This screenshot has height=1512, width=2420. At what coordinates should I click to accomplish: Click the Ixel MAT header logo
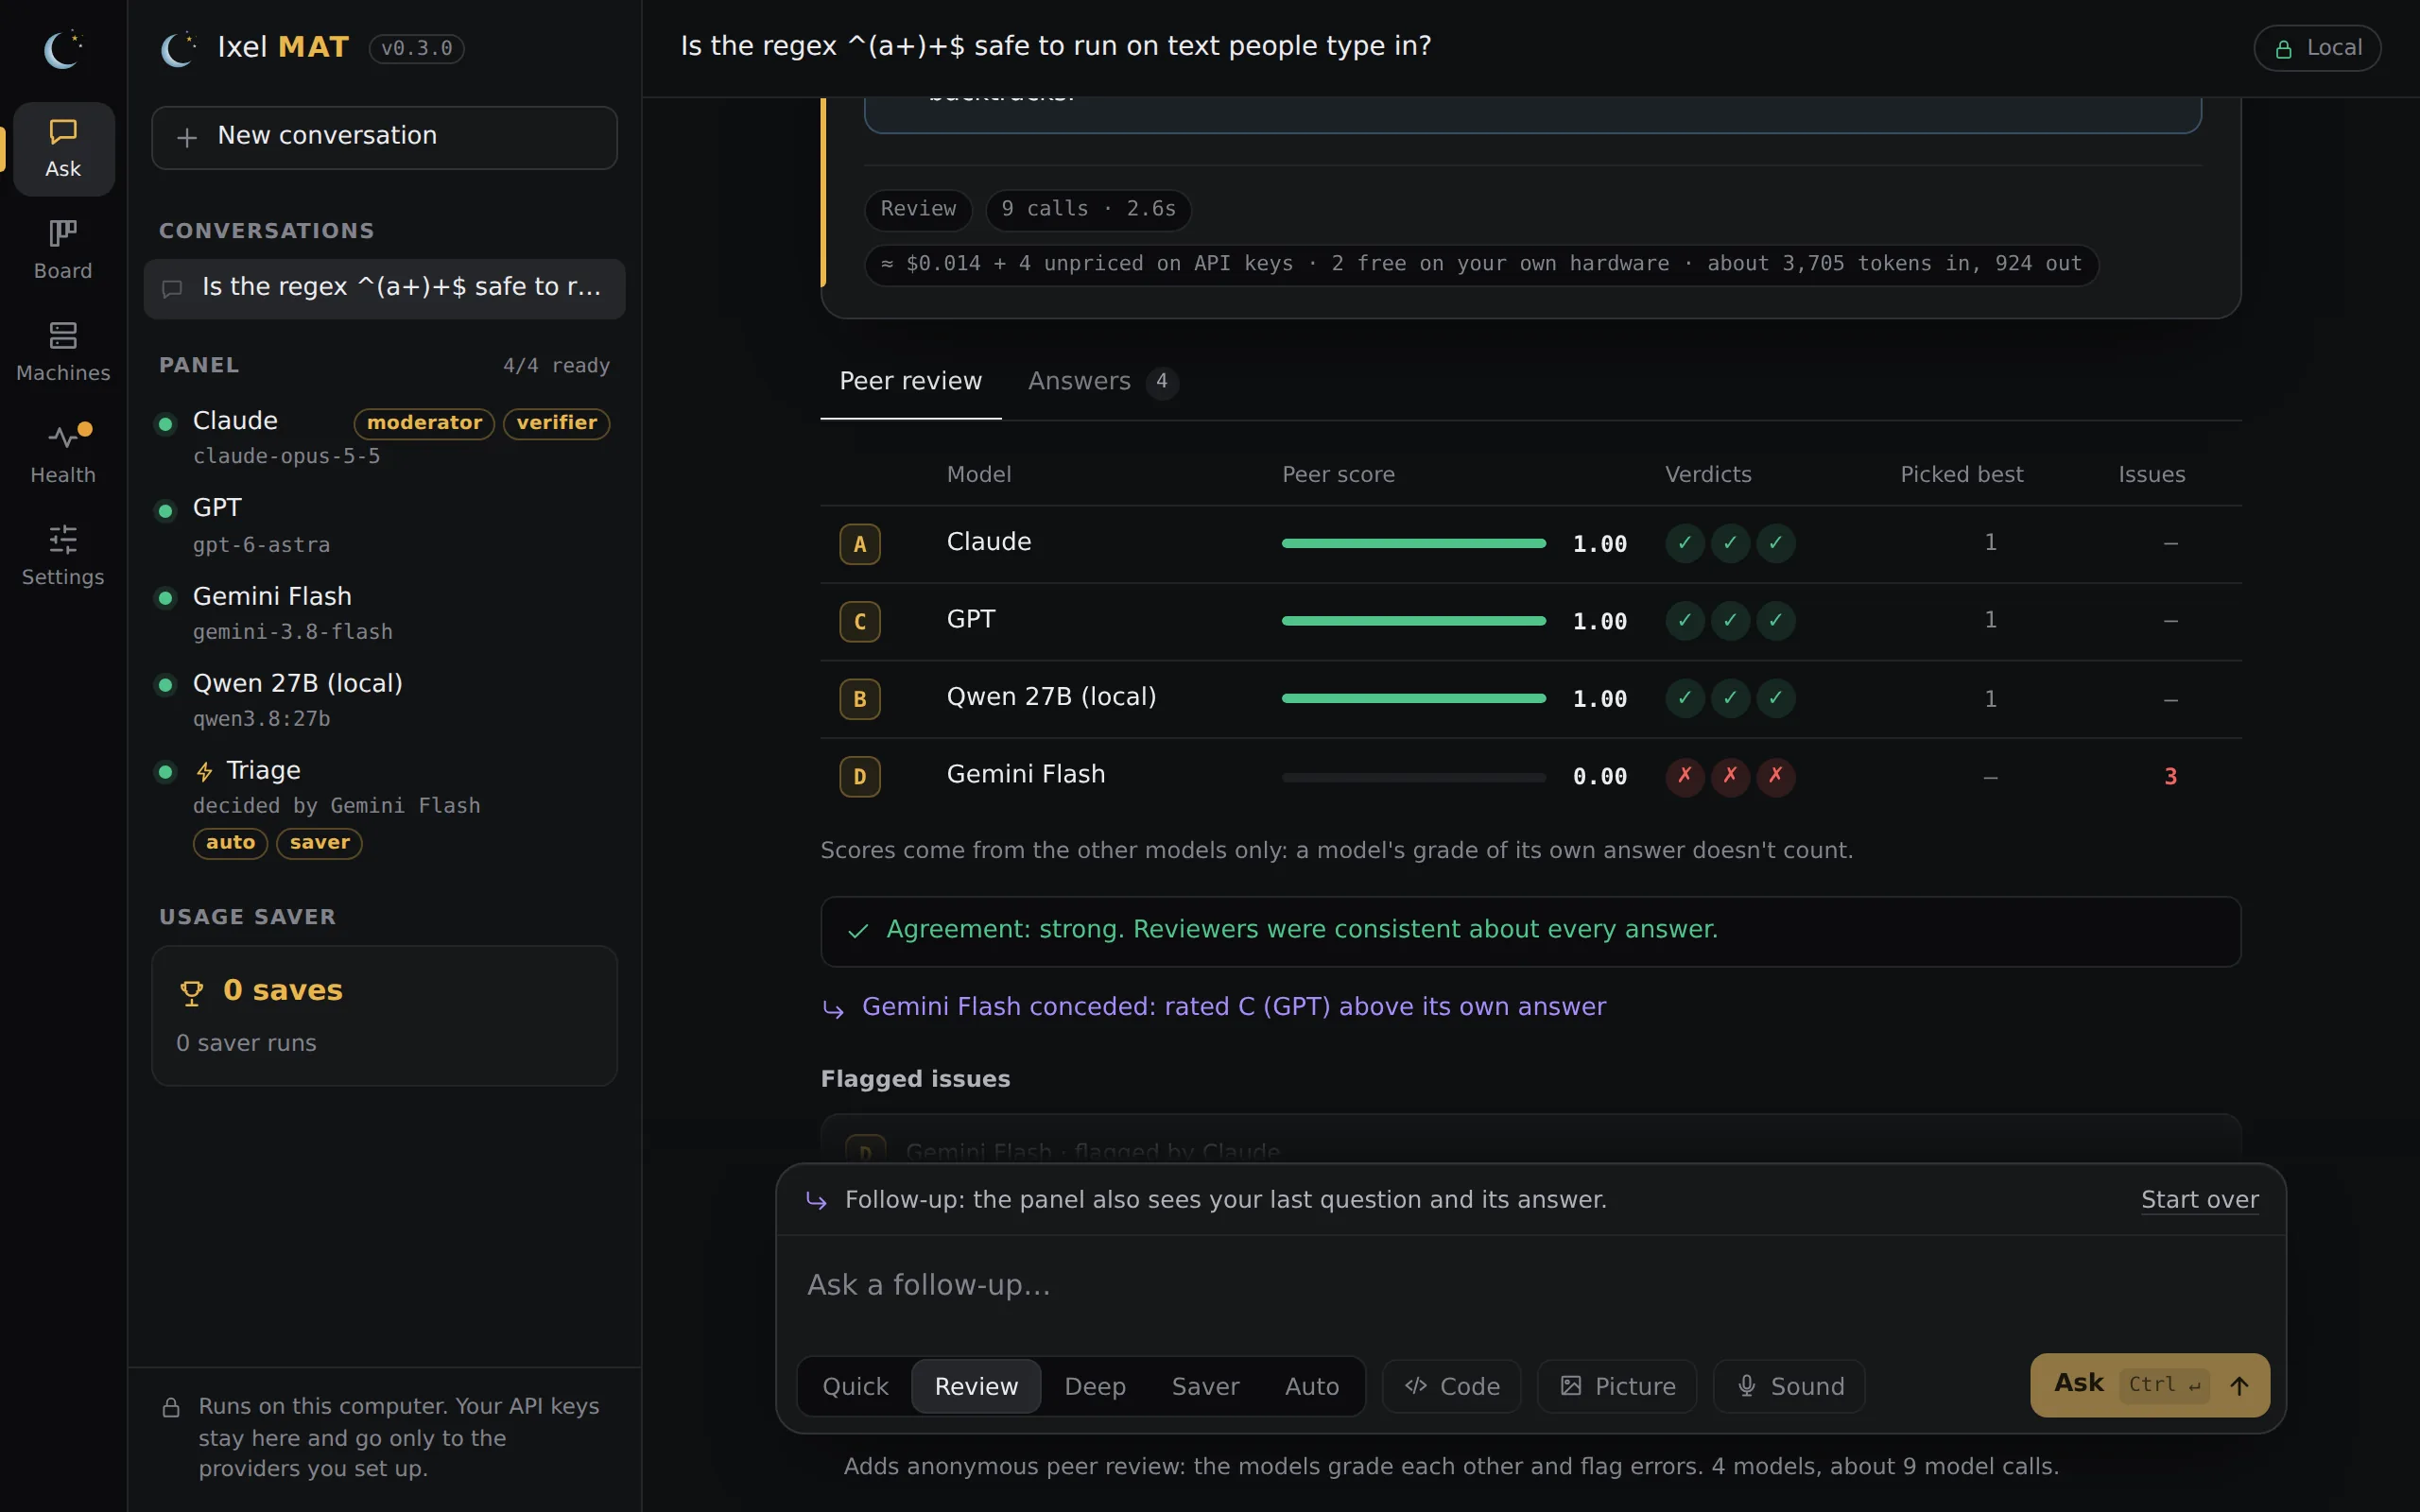point(179,48)
